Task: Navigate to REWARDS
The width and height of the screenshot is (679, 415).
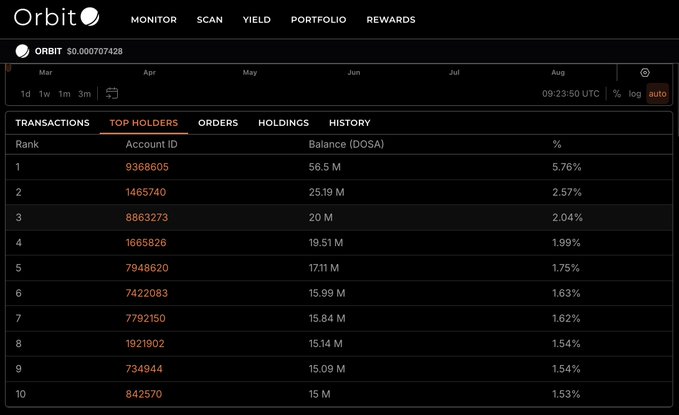Action: 391,19
